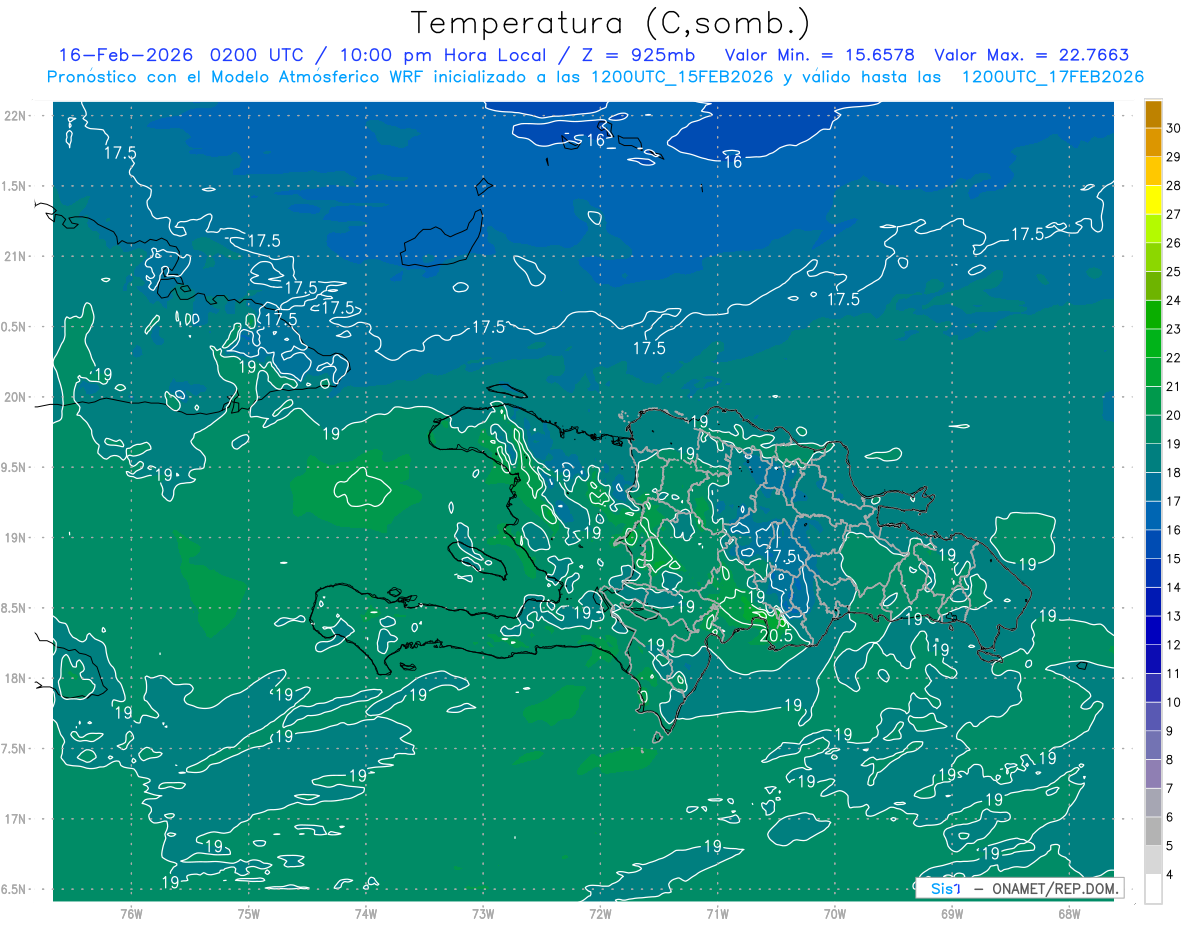Click the '18N' latitude label
Viewport: 1200px width, 927px height.
tap(17, 678)
